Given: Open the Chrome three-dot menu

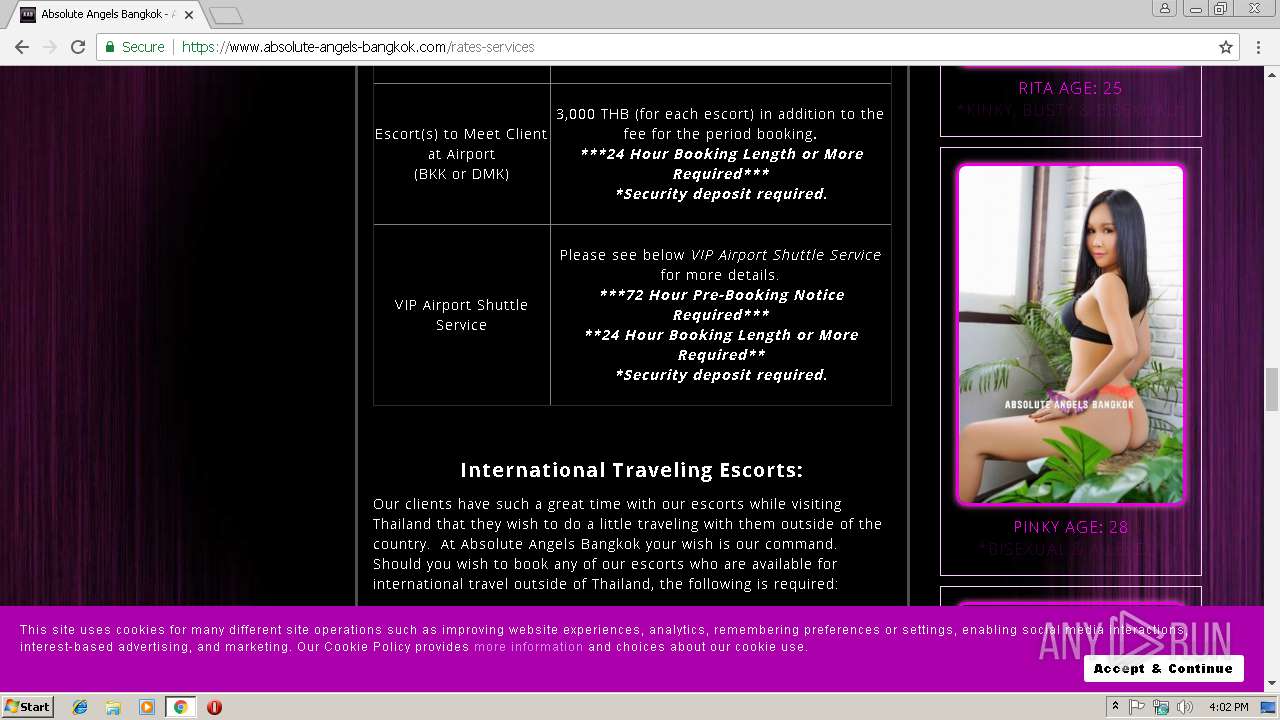Looking at the screenshot, I should (x=1258, y=47).
